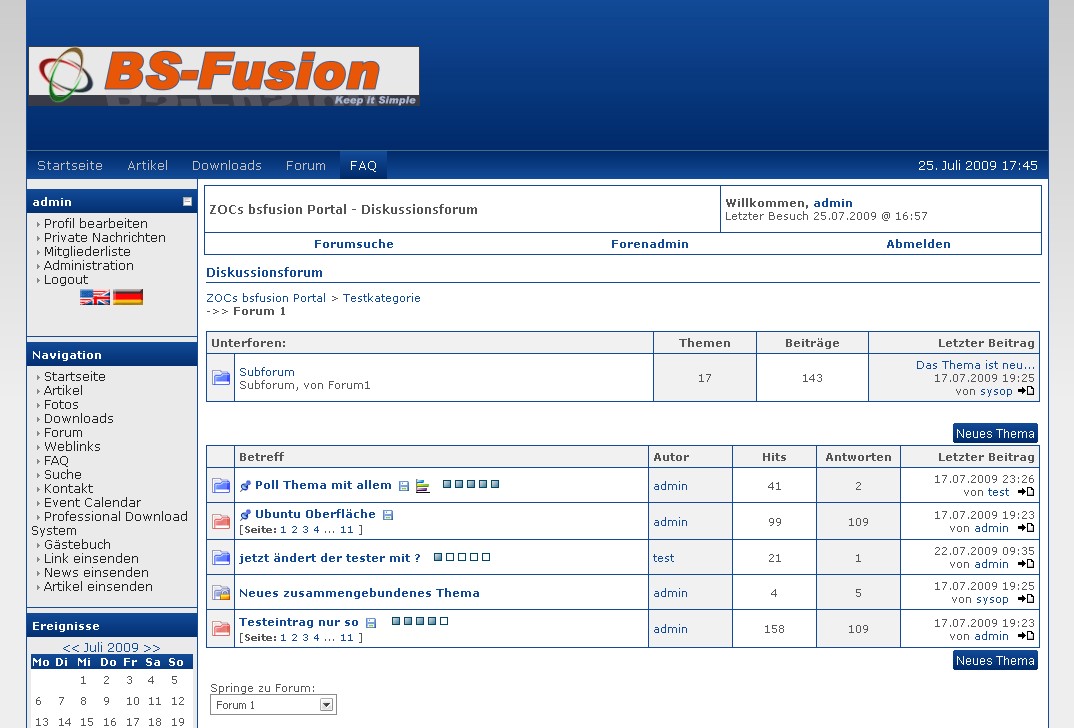Viewport: 1074px width, 728px height.
Task: Collapse the admin panel with minus button
Action: [187, 202]
